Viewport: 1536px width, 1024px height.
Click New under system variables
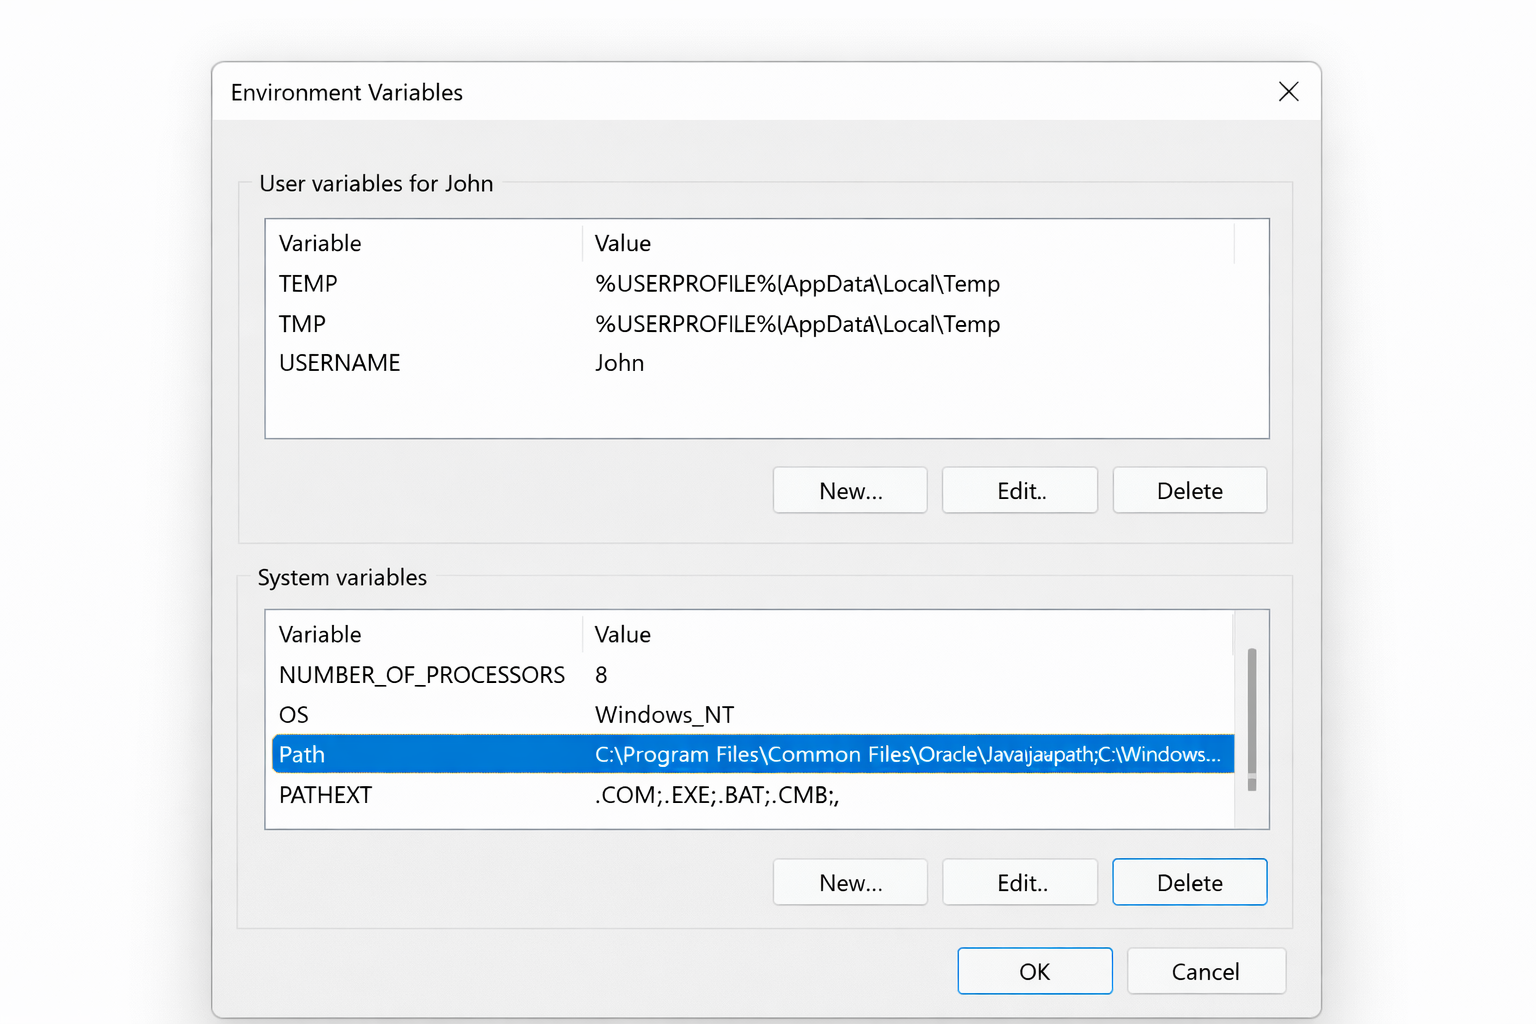[849, 882]
